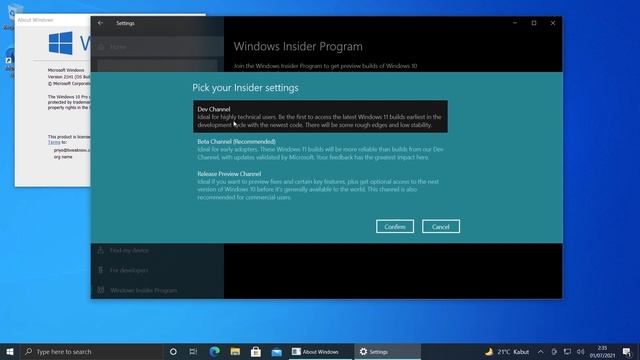Click the Settings sidebar search field
The height and width of the screenshot is (360, 640).
pos(157,66)
